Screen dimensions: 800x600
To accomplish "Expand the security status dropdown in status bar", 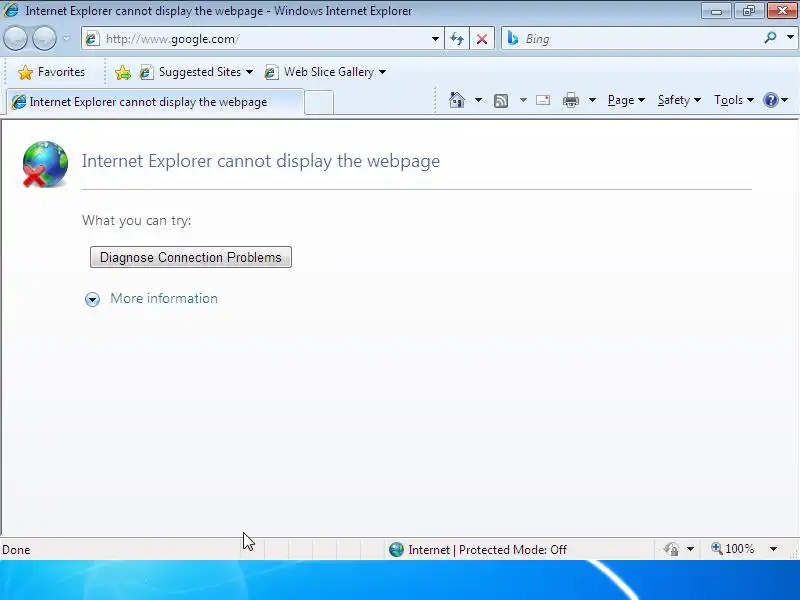I will (x=690, y=549).
